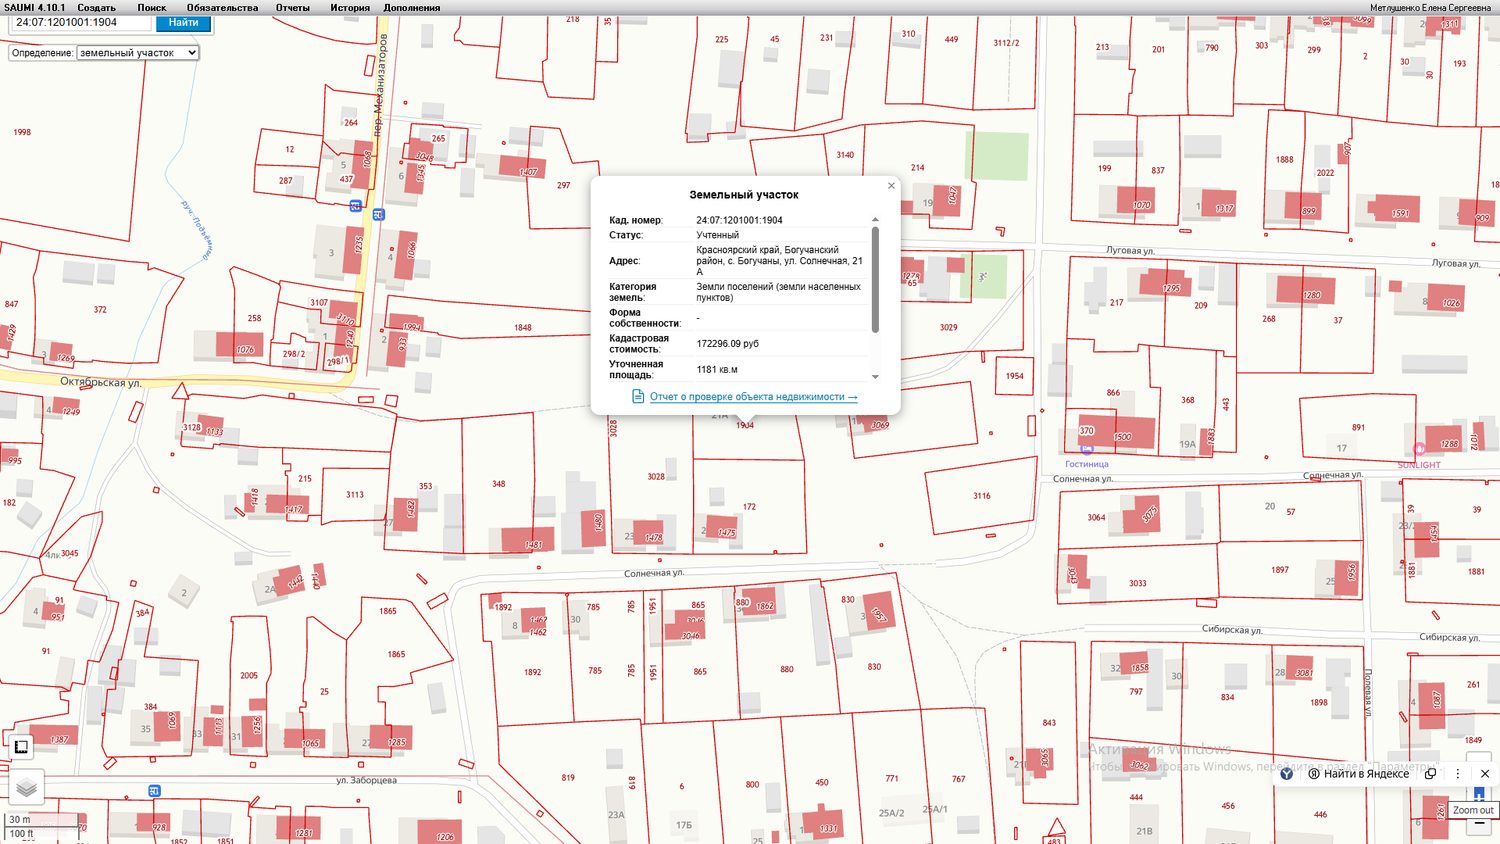The width and height of the screenshot is (1500, 844).
Task: Click parcel label 1848 on the map
Action: coord(523,328)
